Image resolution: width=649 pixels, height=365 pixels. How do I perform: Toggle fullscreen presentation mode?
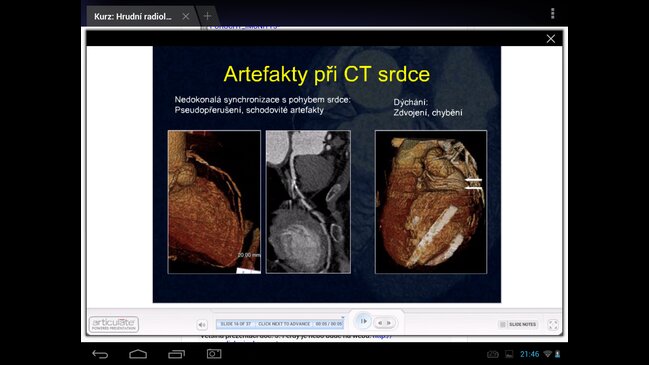(x=553, y=325)
